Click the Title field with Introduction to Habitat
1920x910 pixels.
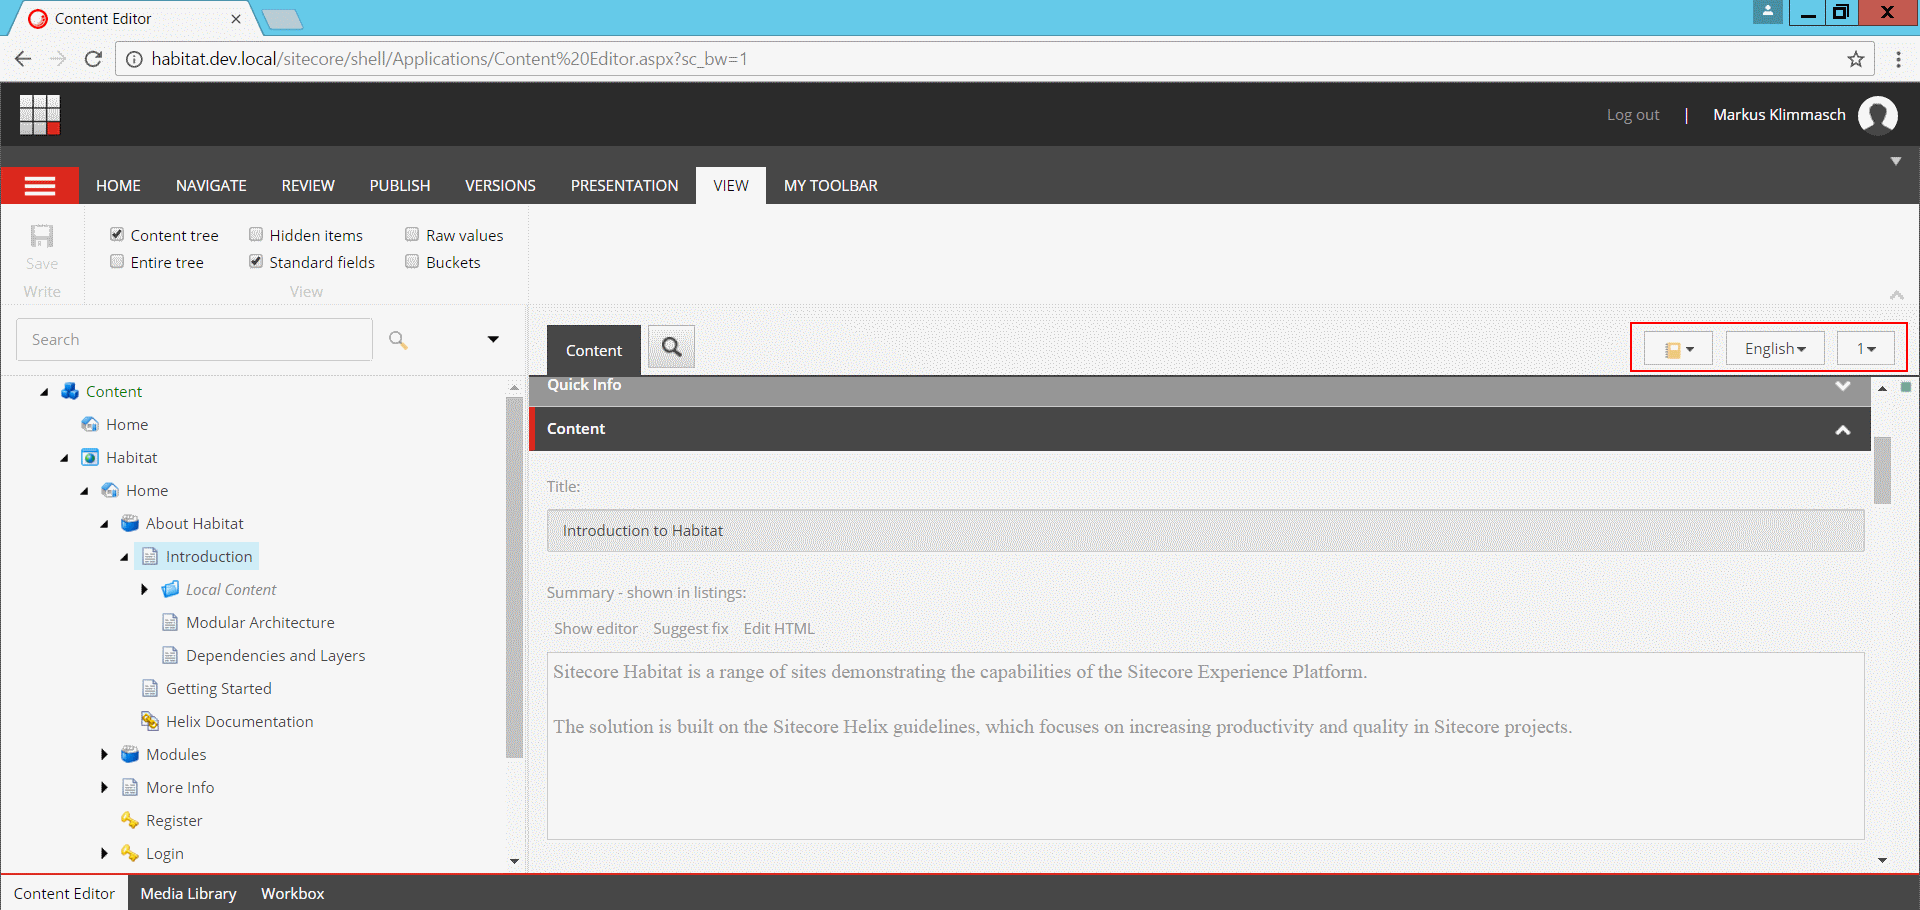coord(1205,531)
